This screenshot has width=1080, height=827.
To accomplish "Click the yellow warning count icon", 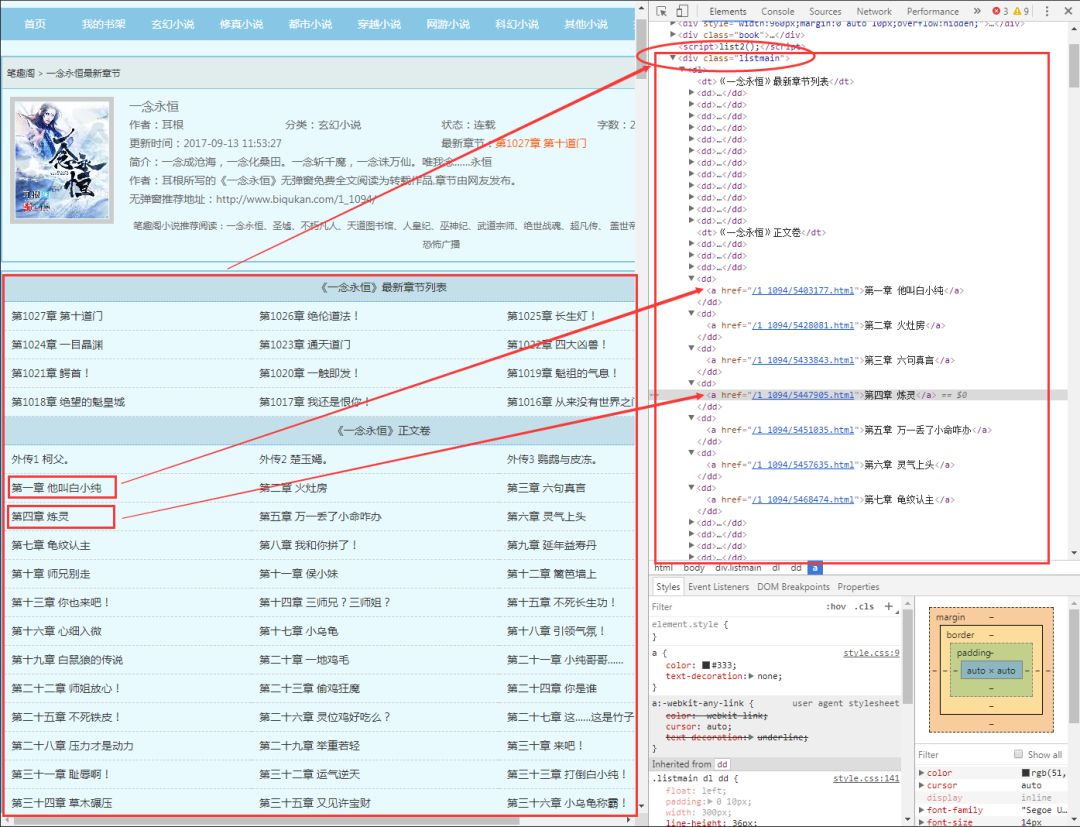I will pos(1017,11).
